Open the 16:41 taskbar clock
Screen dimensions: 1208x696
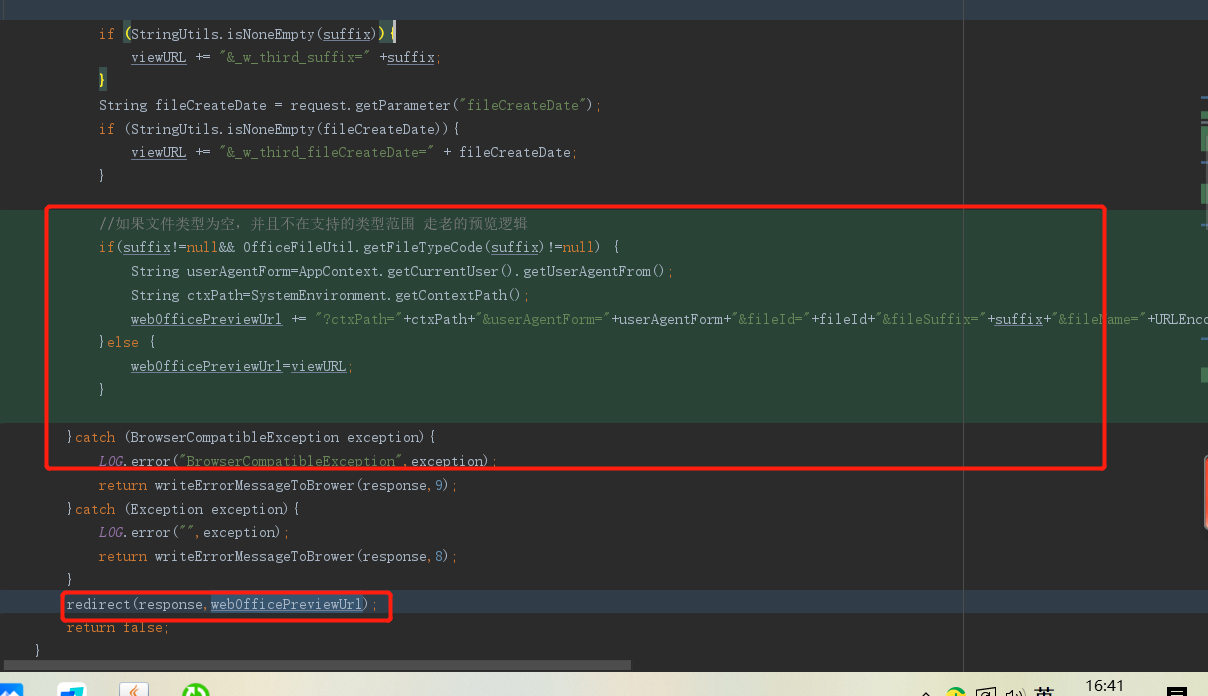click(x=1104, y=686)
